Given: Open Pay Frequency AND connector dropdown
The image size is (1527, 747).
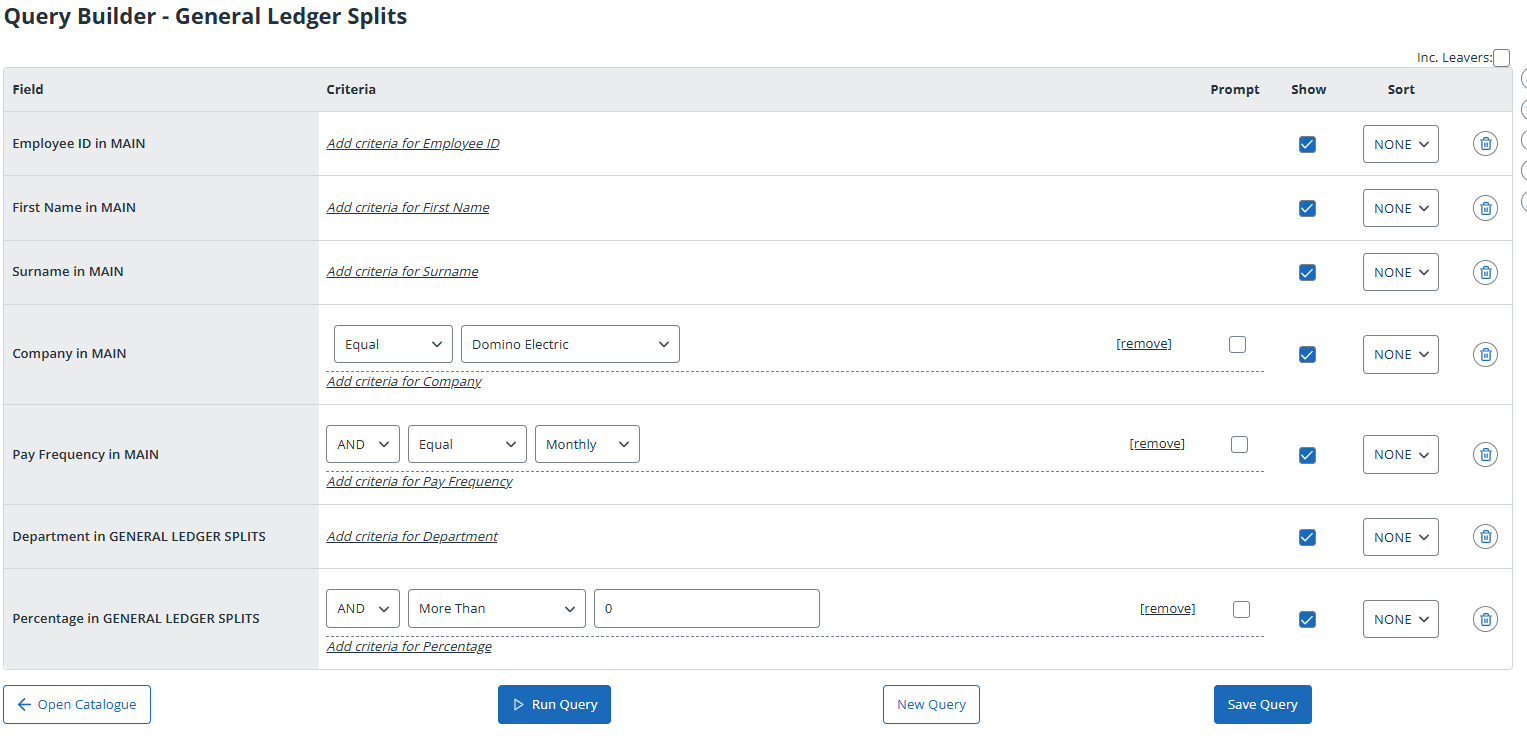Looking at the screenshot, I should [363, 444].
